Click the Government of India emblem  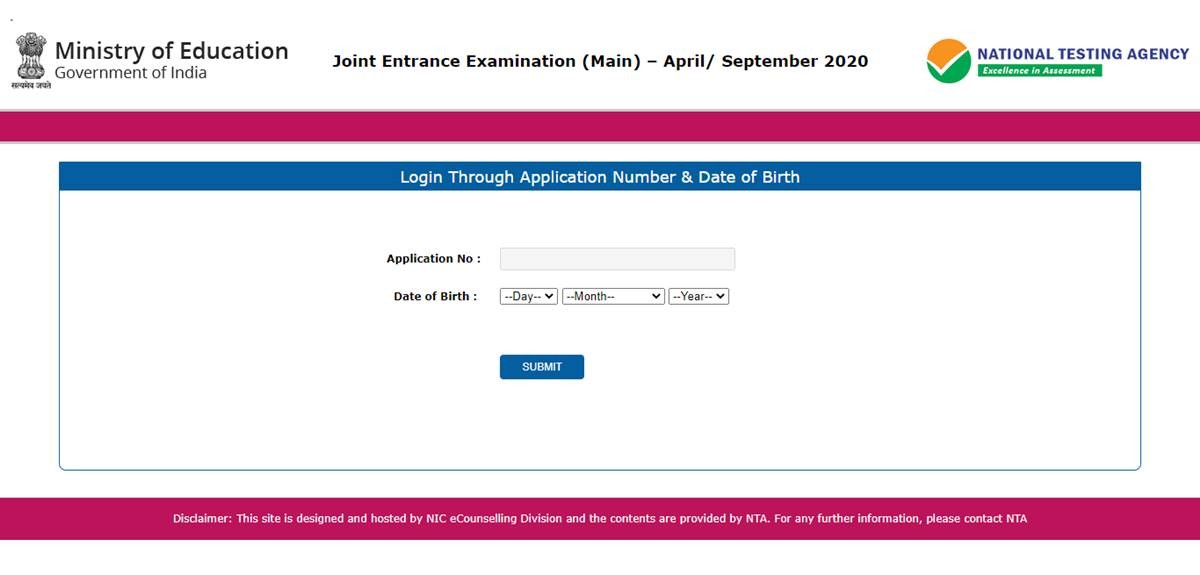[x=30, y=56]
